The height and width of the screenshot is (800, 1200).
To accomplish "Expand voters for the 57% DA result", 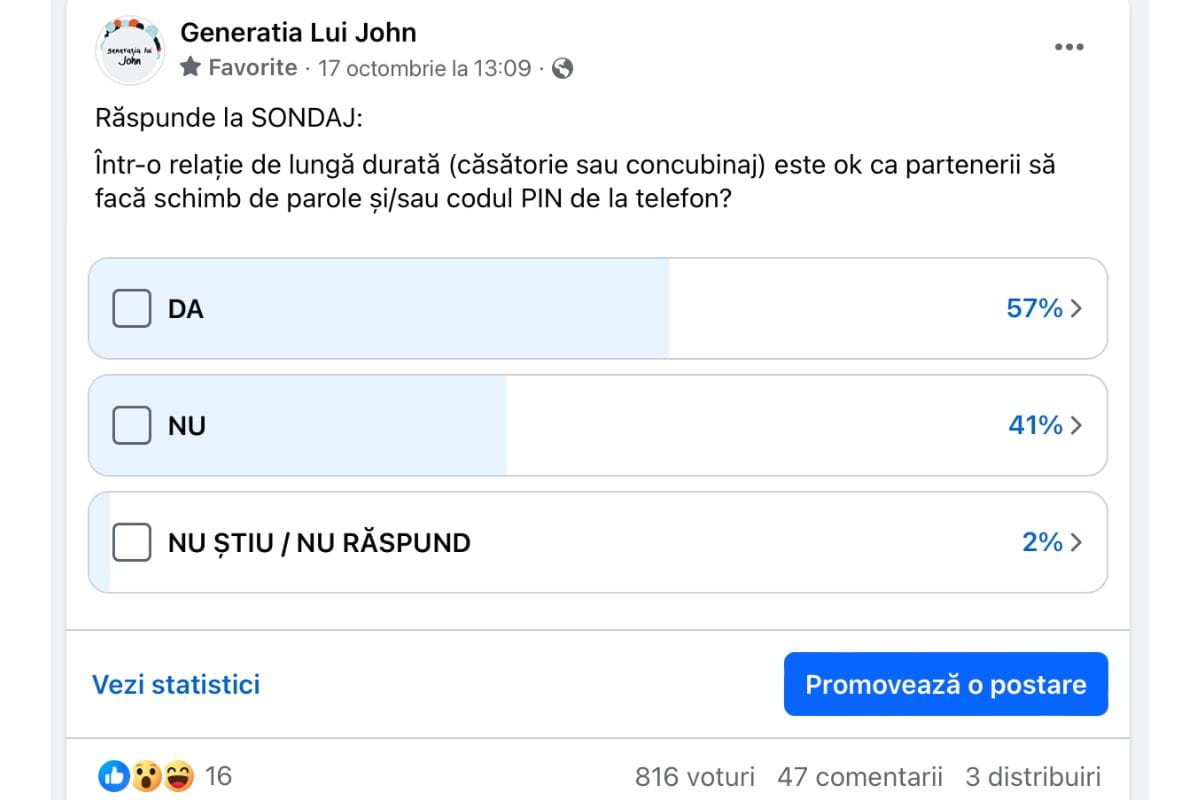I will point(1044,308).
